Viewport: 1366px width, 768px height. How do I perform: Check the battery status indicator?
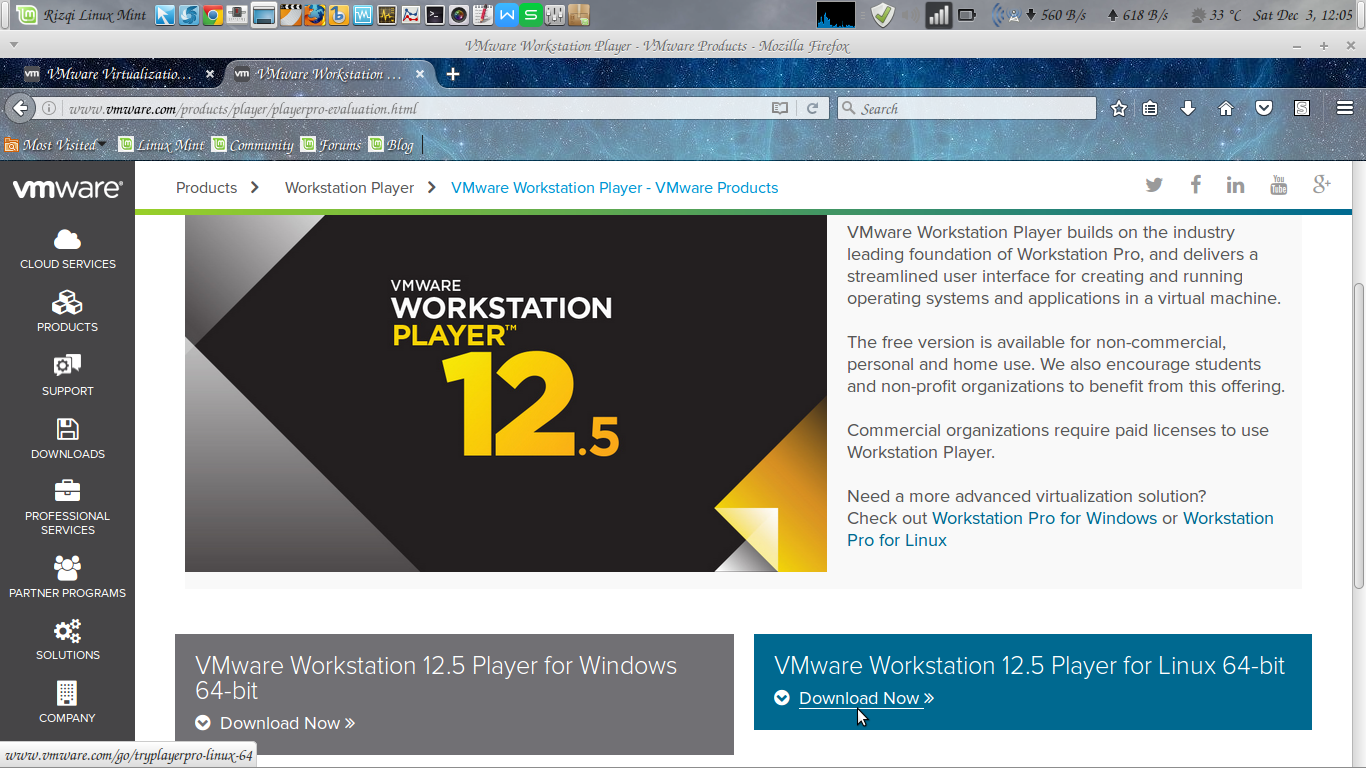click(x=967, y=15)
